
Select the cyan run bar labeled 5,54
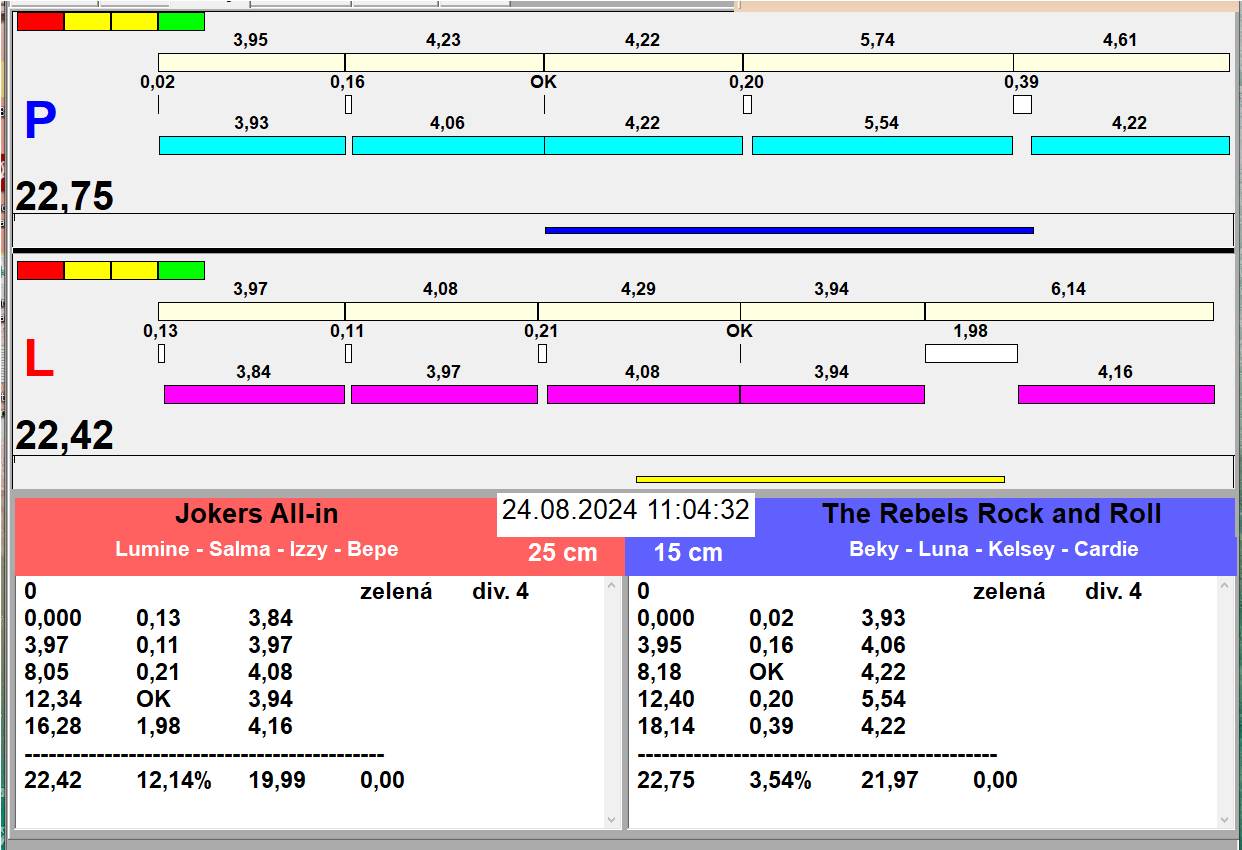[x=881, y=145]
